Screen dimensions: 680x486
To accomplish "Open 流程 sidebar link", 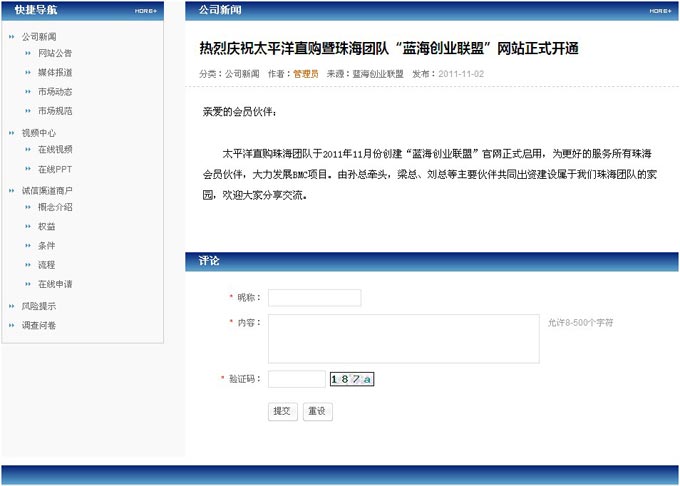I will point(46,265).
